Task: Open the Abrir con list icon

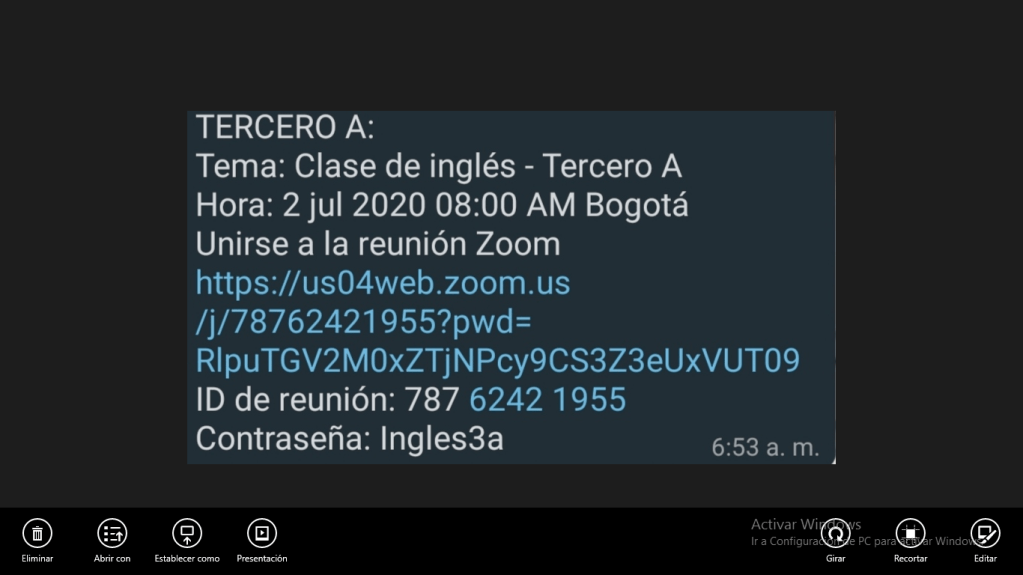Action: pyautogui.click(x=112, y=533)
